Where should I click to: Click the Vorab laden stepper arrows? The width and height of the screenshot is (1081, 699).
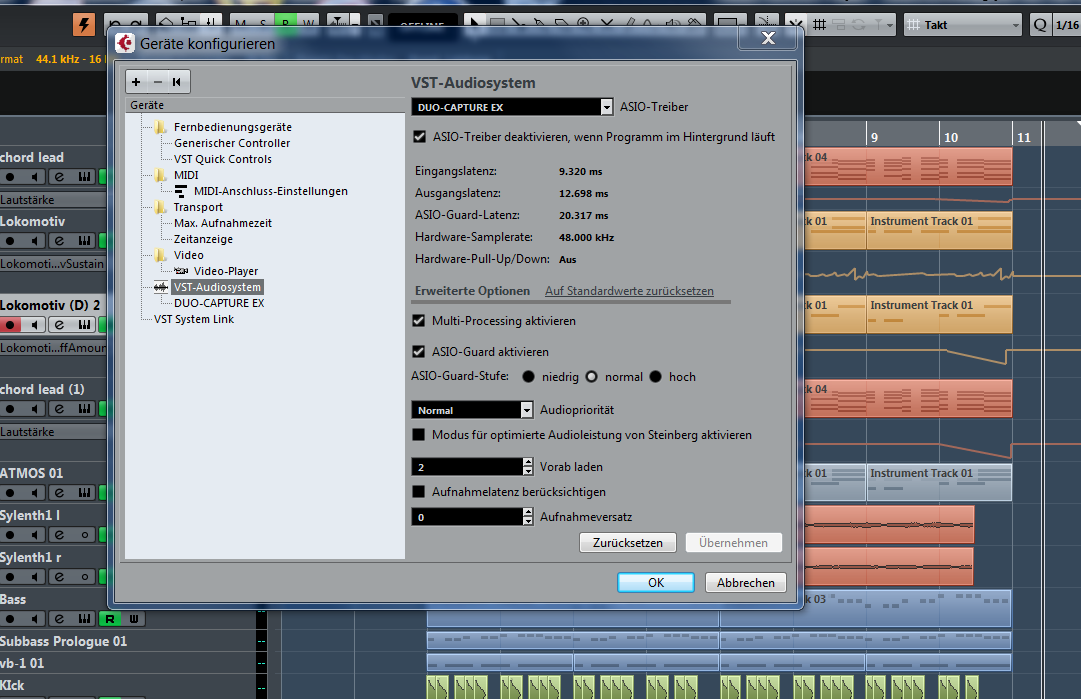tap(528, 467)
